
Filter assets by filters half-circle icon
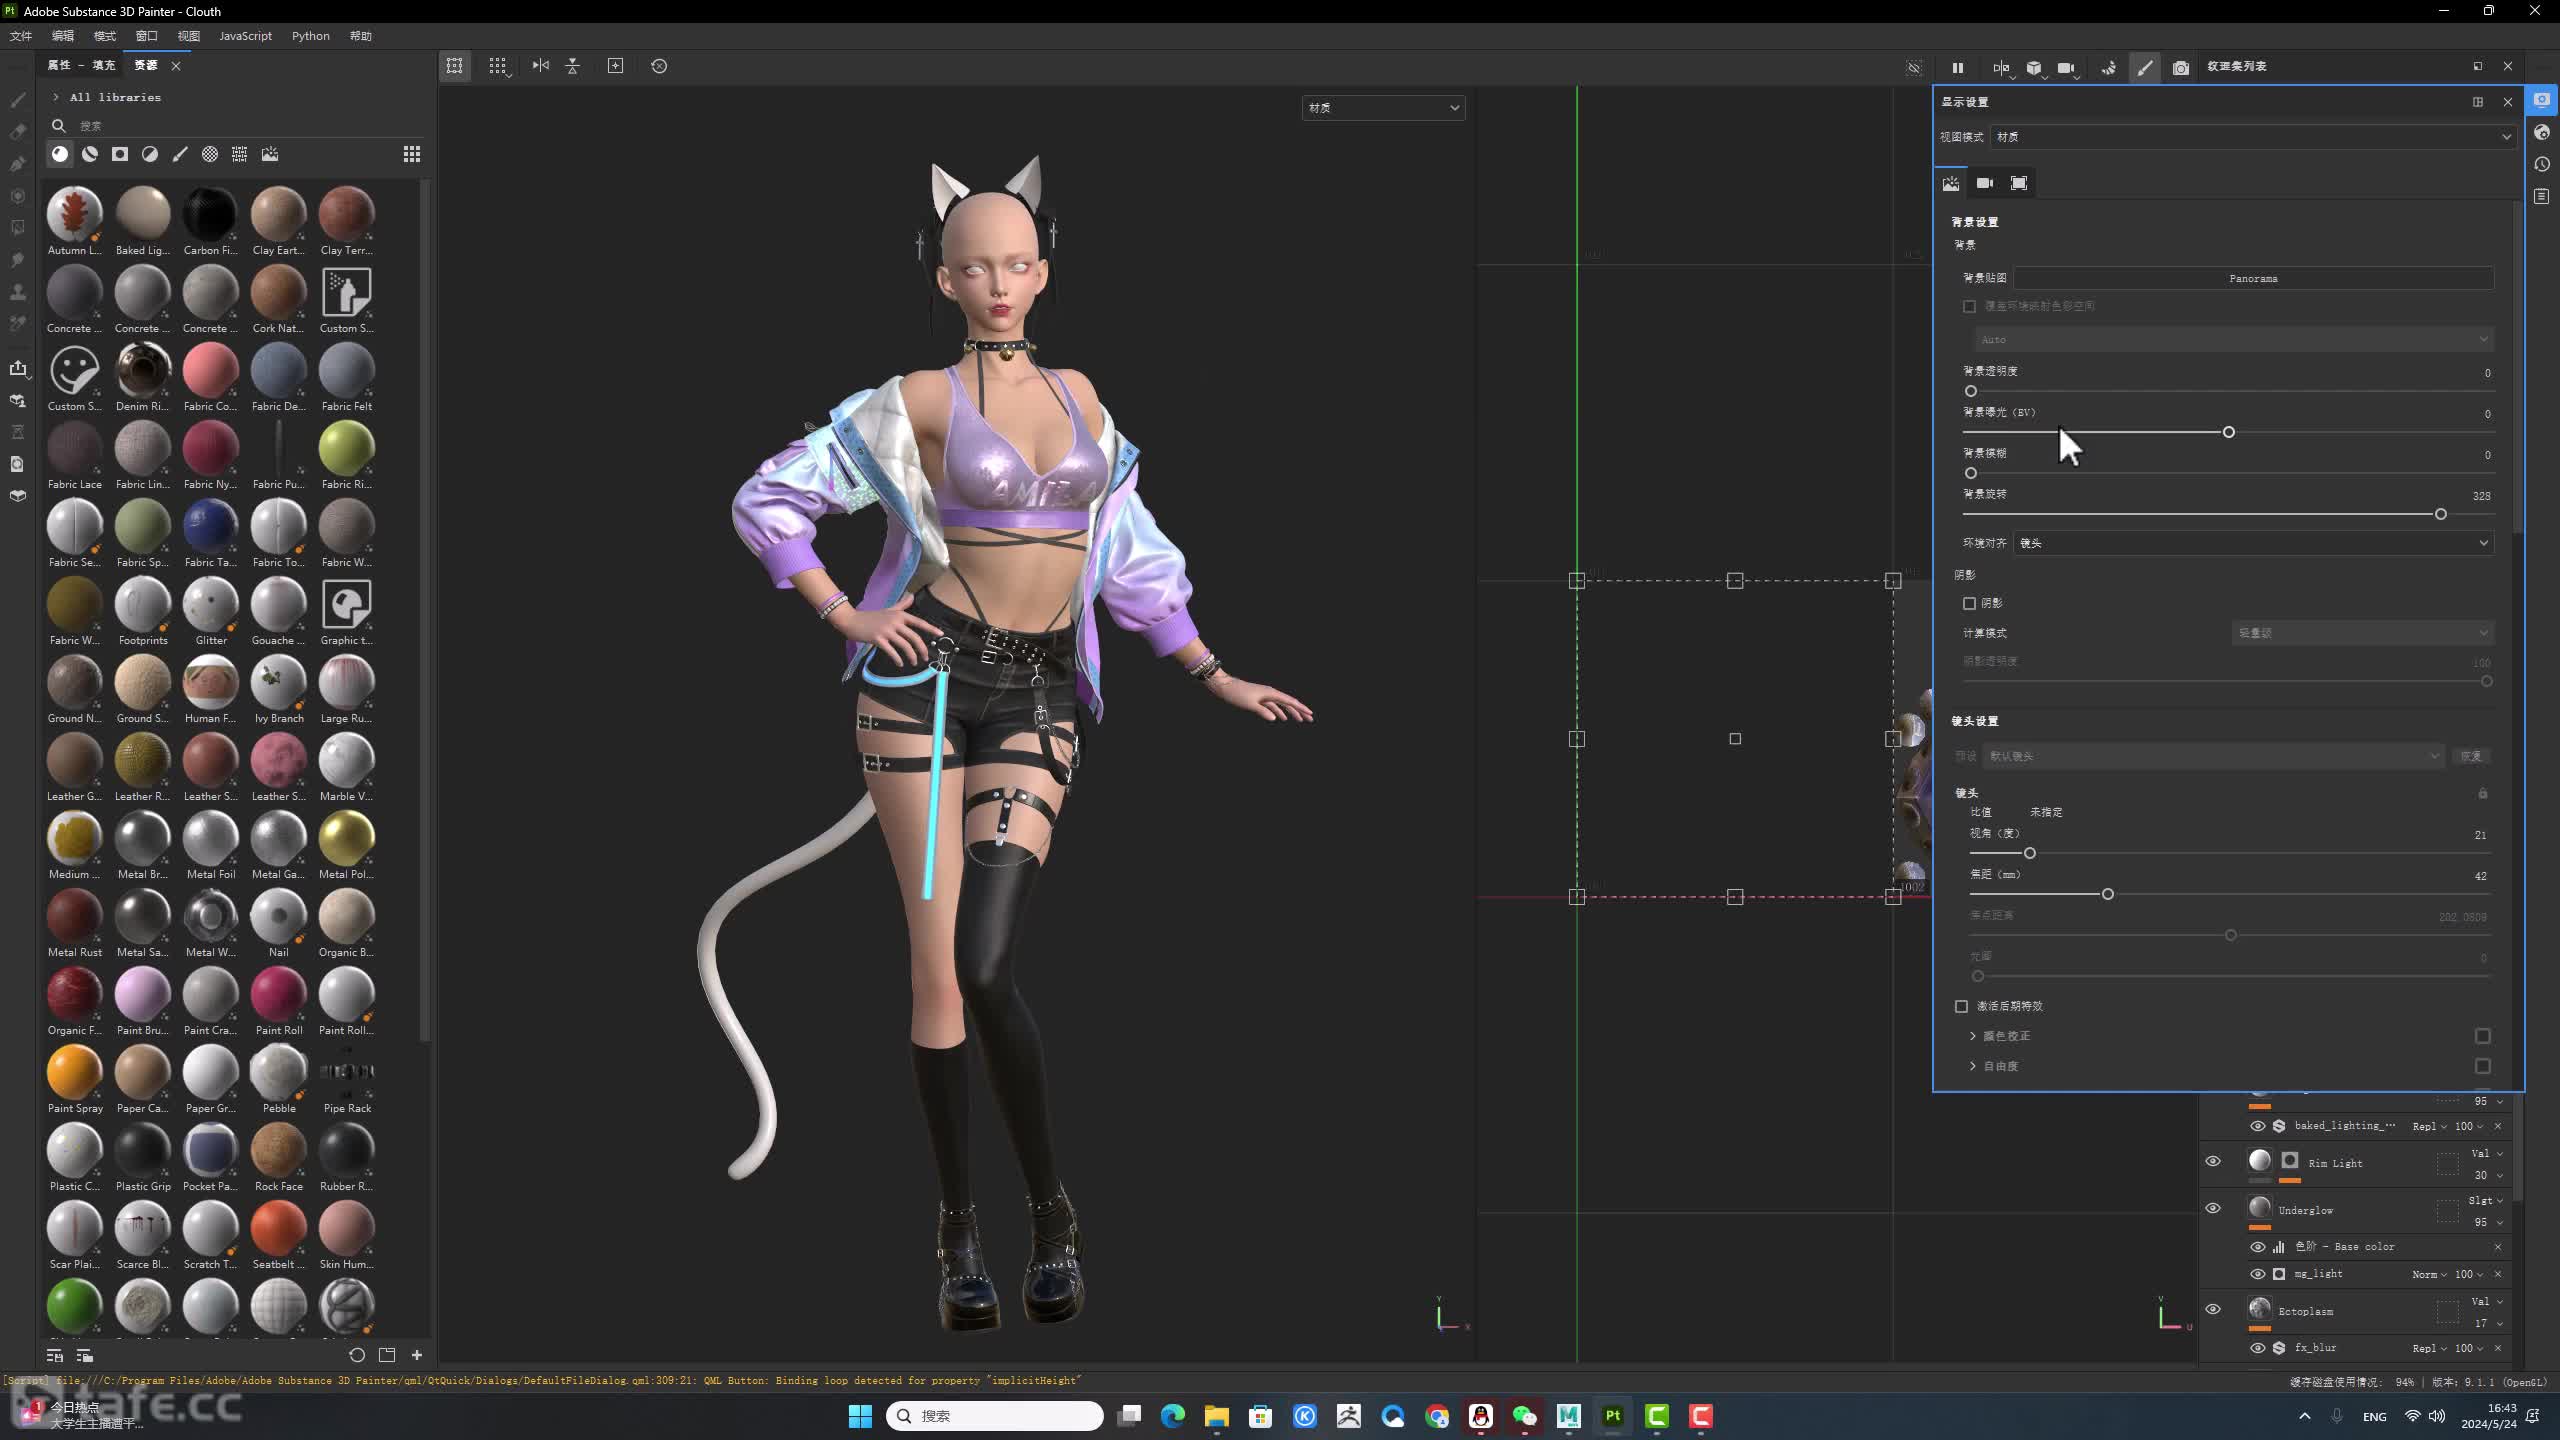click(150, 154)
